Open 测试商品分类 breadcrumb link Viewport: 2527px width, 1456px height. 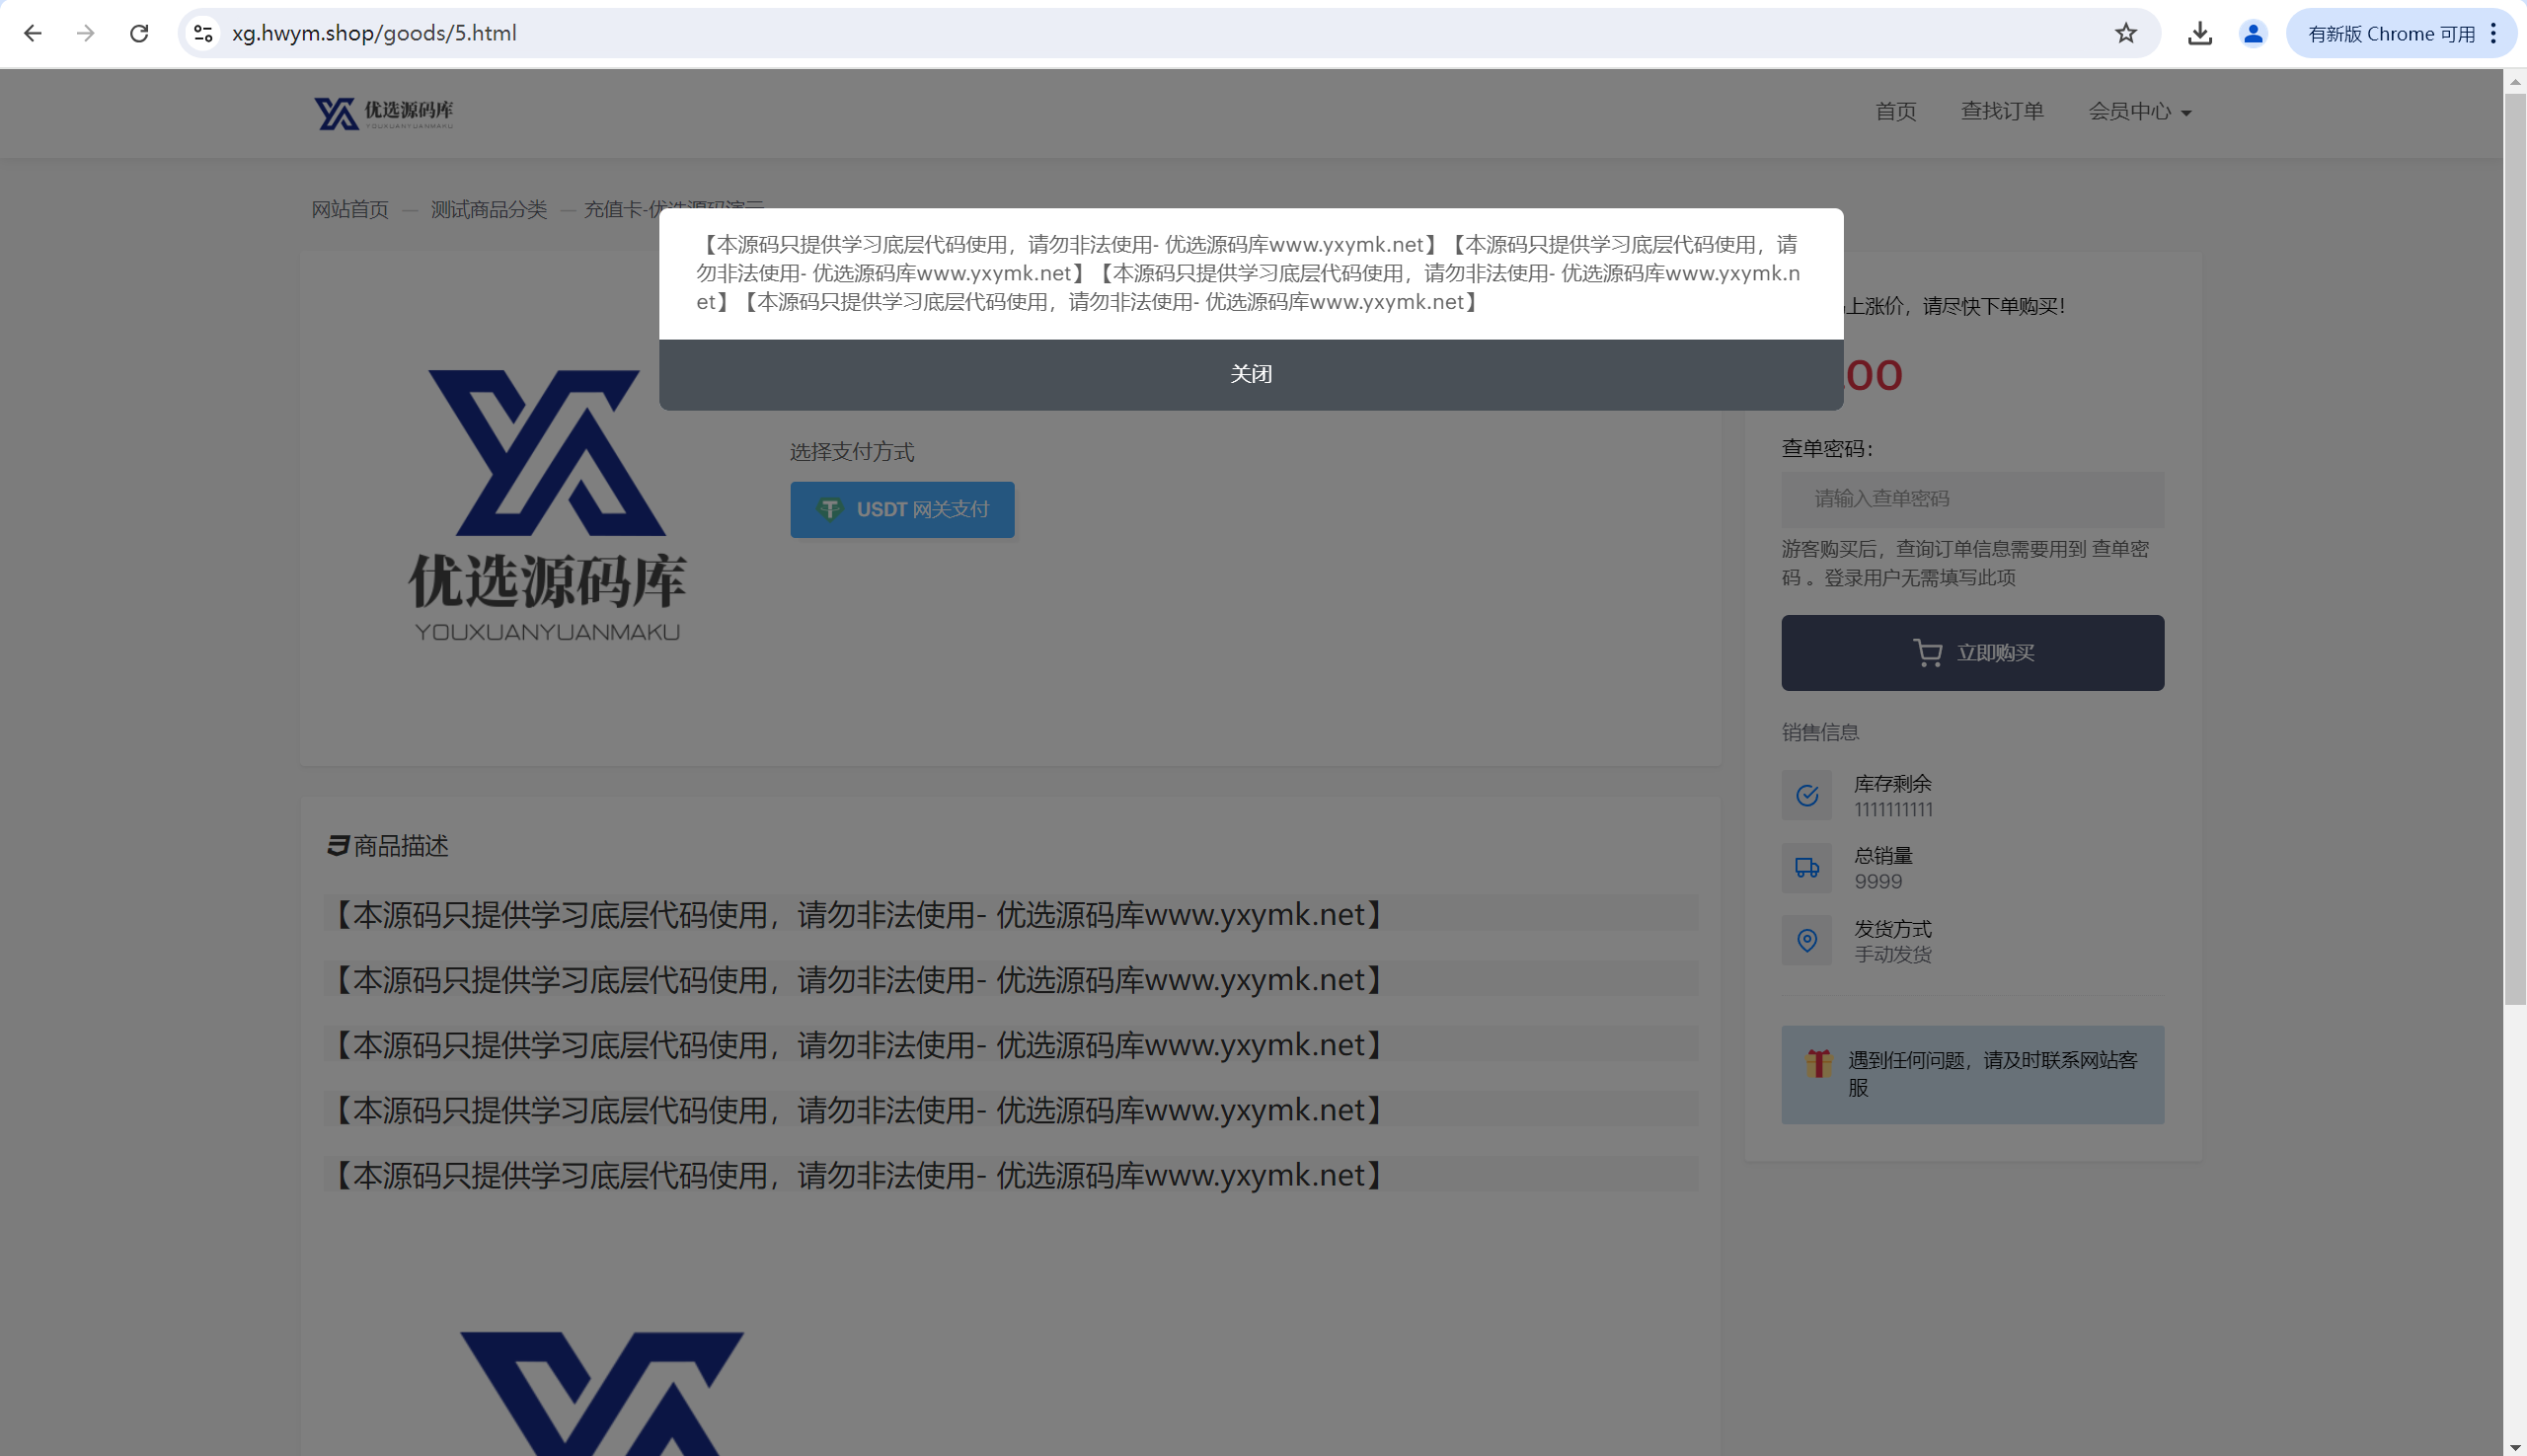click(x=488, y=209)
